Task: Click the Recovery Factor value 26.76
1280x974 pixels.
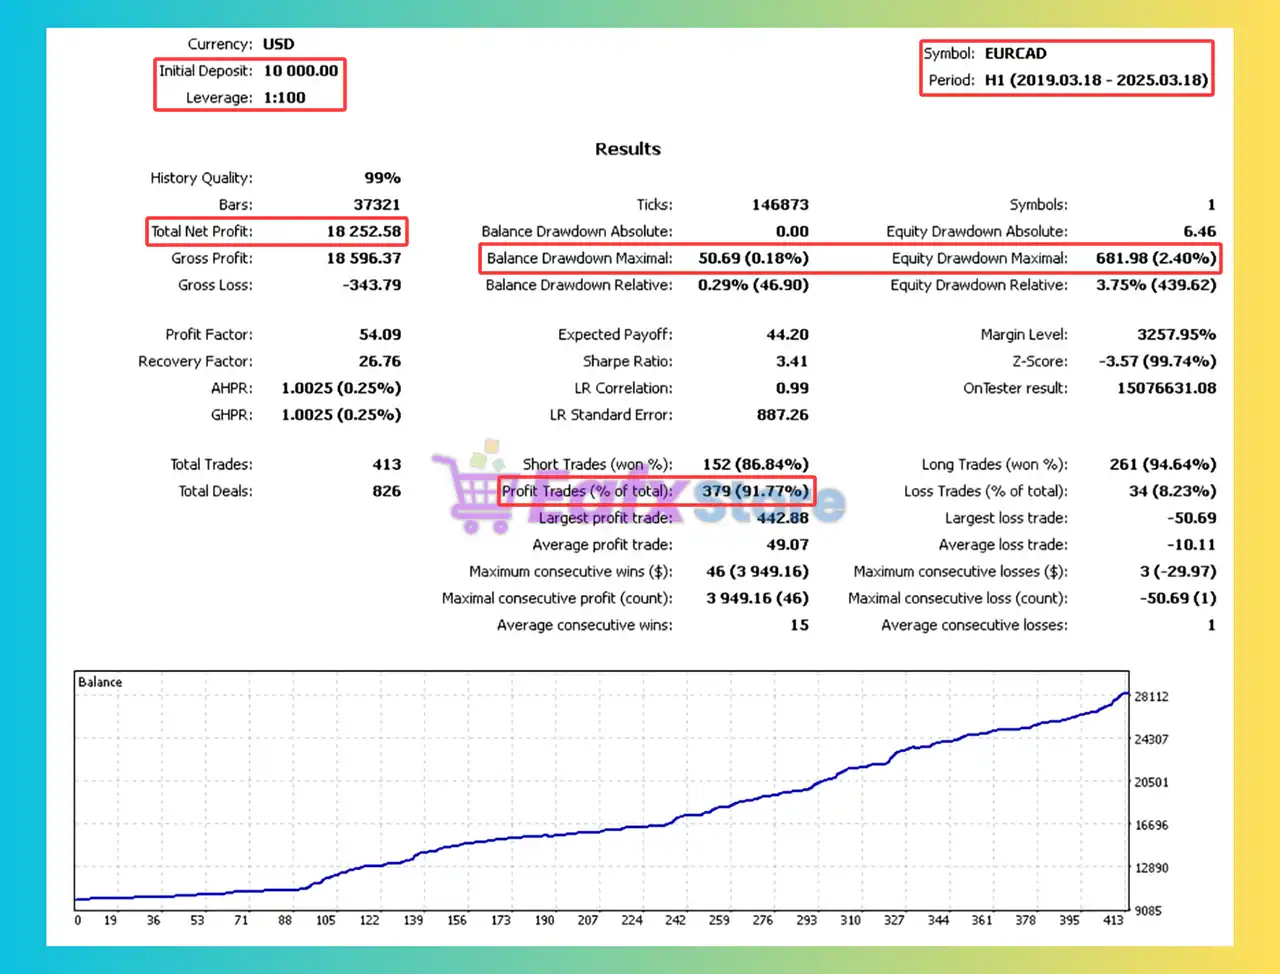Action: (380, 362)
